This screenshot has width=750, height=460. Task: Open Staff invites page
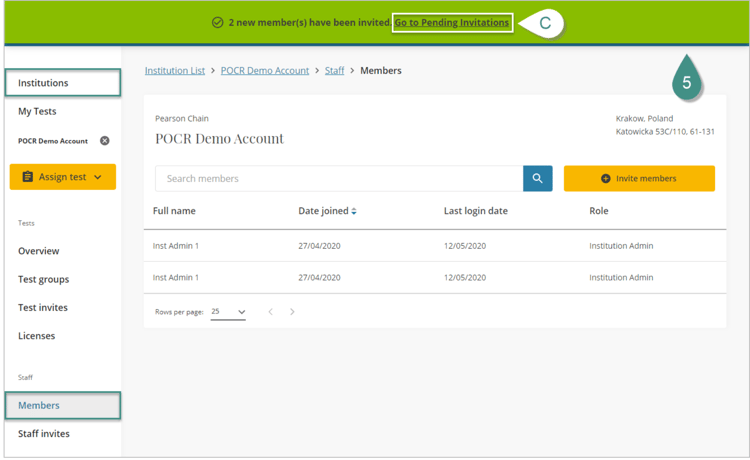click(44, 434)
